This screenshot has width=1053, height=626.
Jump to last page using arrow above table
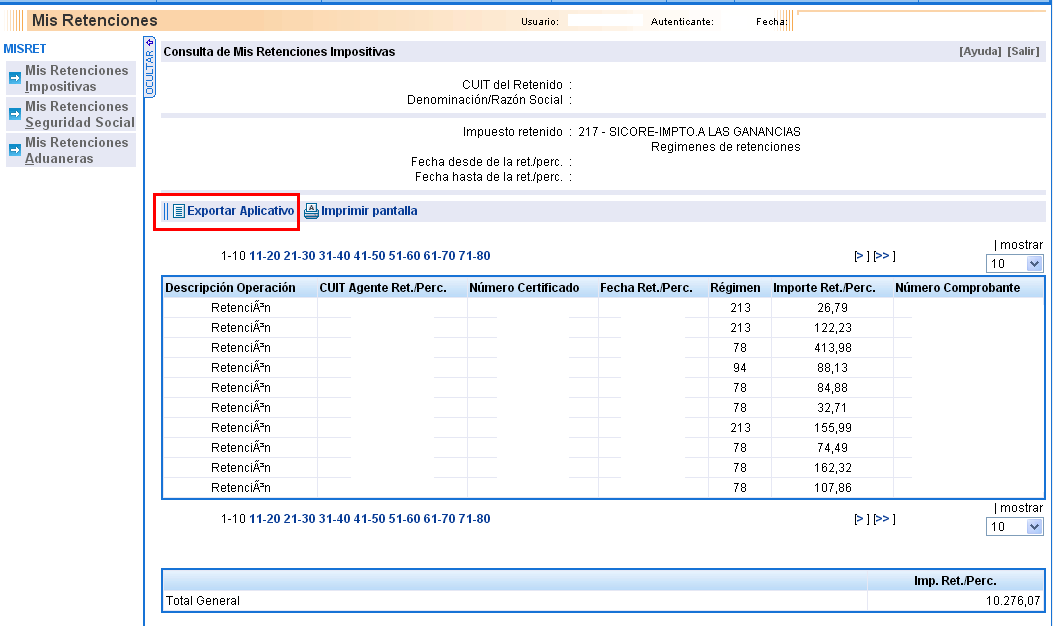coord(883,256)
